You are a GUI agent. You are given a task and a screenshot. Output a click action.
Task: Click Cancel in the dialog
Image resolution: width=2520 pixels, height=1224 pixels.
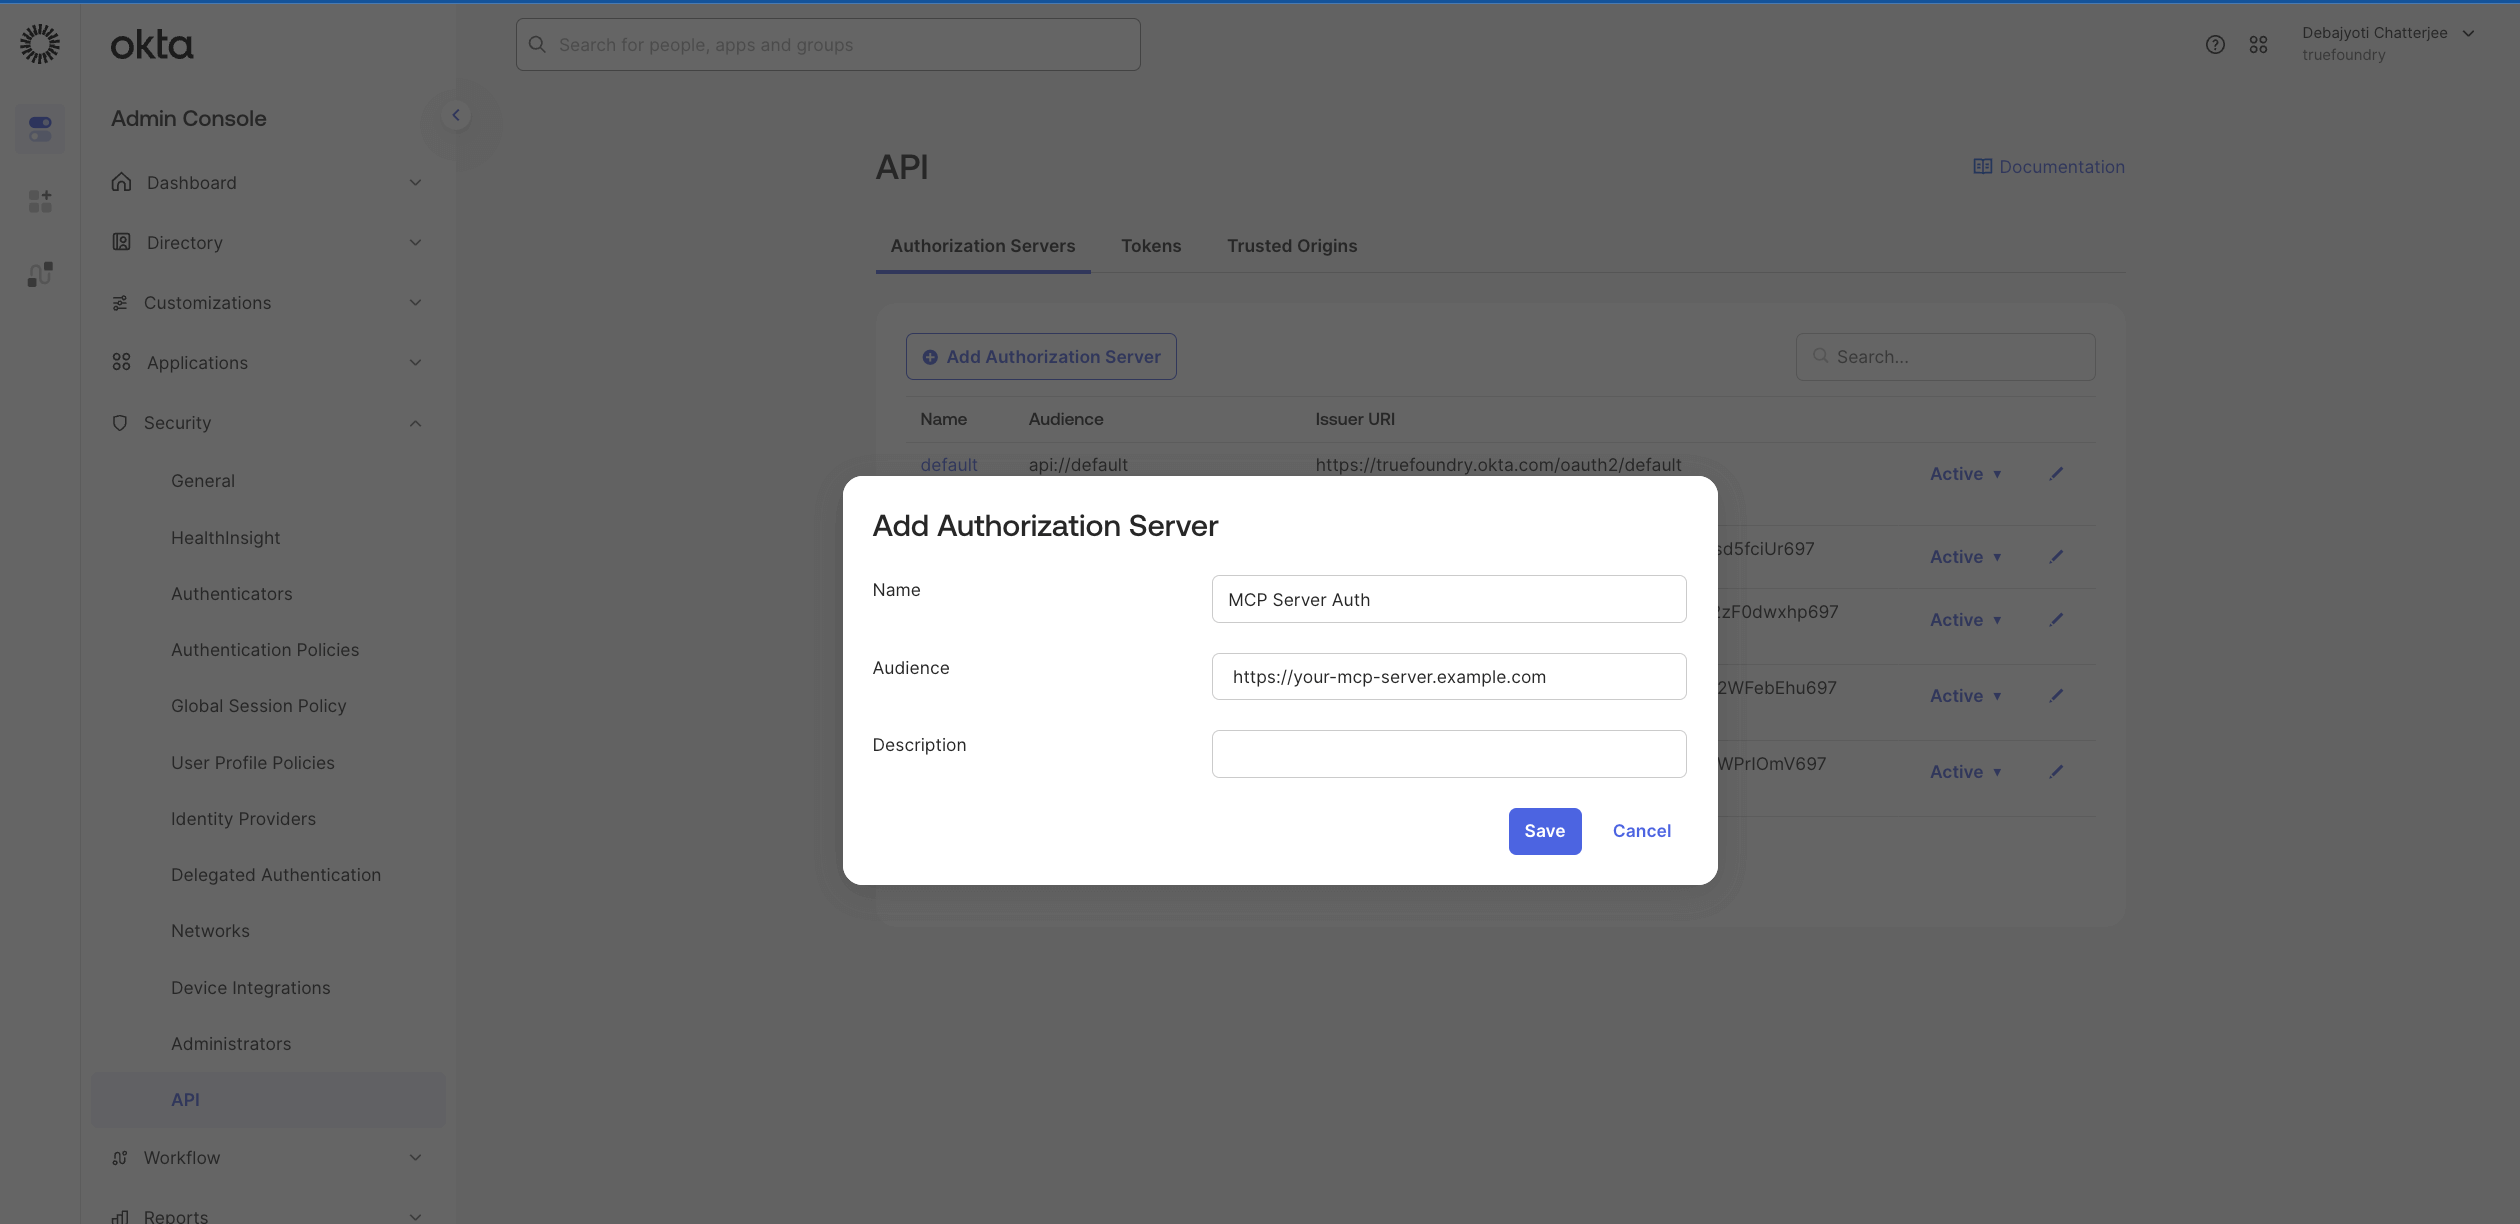pyautogui.click(x=1641, y=831)
